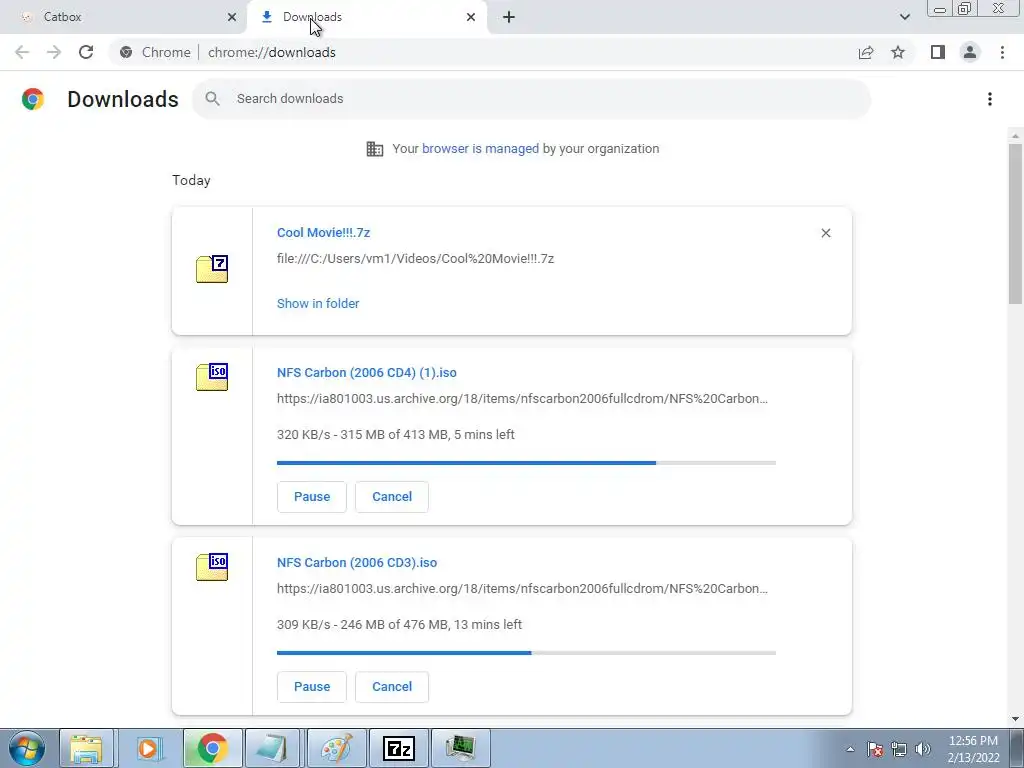Open 7-Zip from the taskbar
The height and width of the screenshot is (768, 1024).
coord(399,748)
